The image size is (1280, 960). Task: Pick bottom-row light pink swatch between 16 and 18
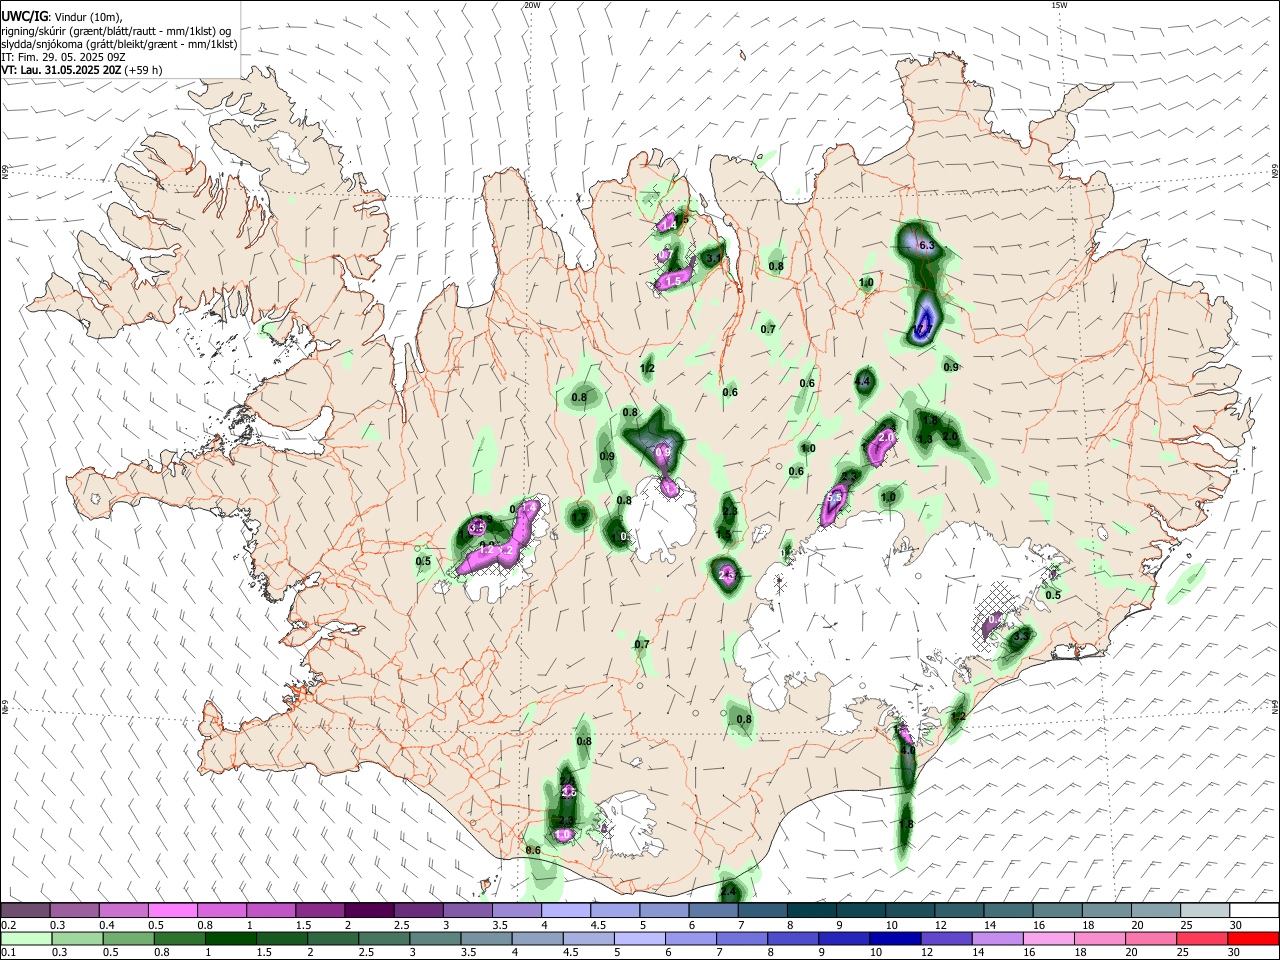point(1050,938)
